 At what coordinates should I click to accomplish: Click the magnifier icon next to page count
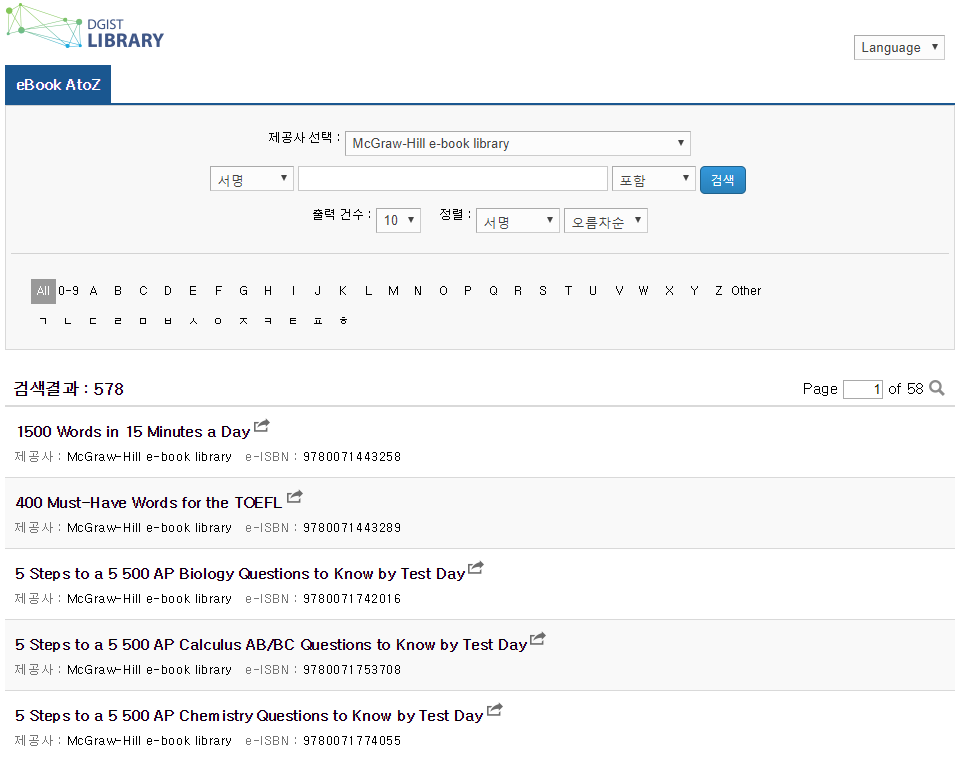(937, 388)
